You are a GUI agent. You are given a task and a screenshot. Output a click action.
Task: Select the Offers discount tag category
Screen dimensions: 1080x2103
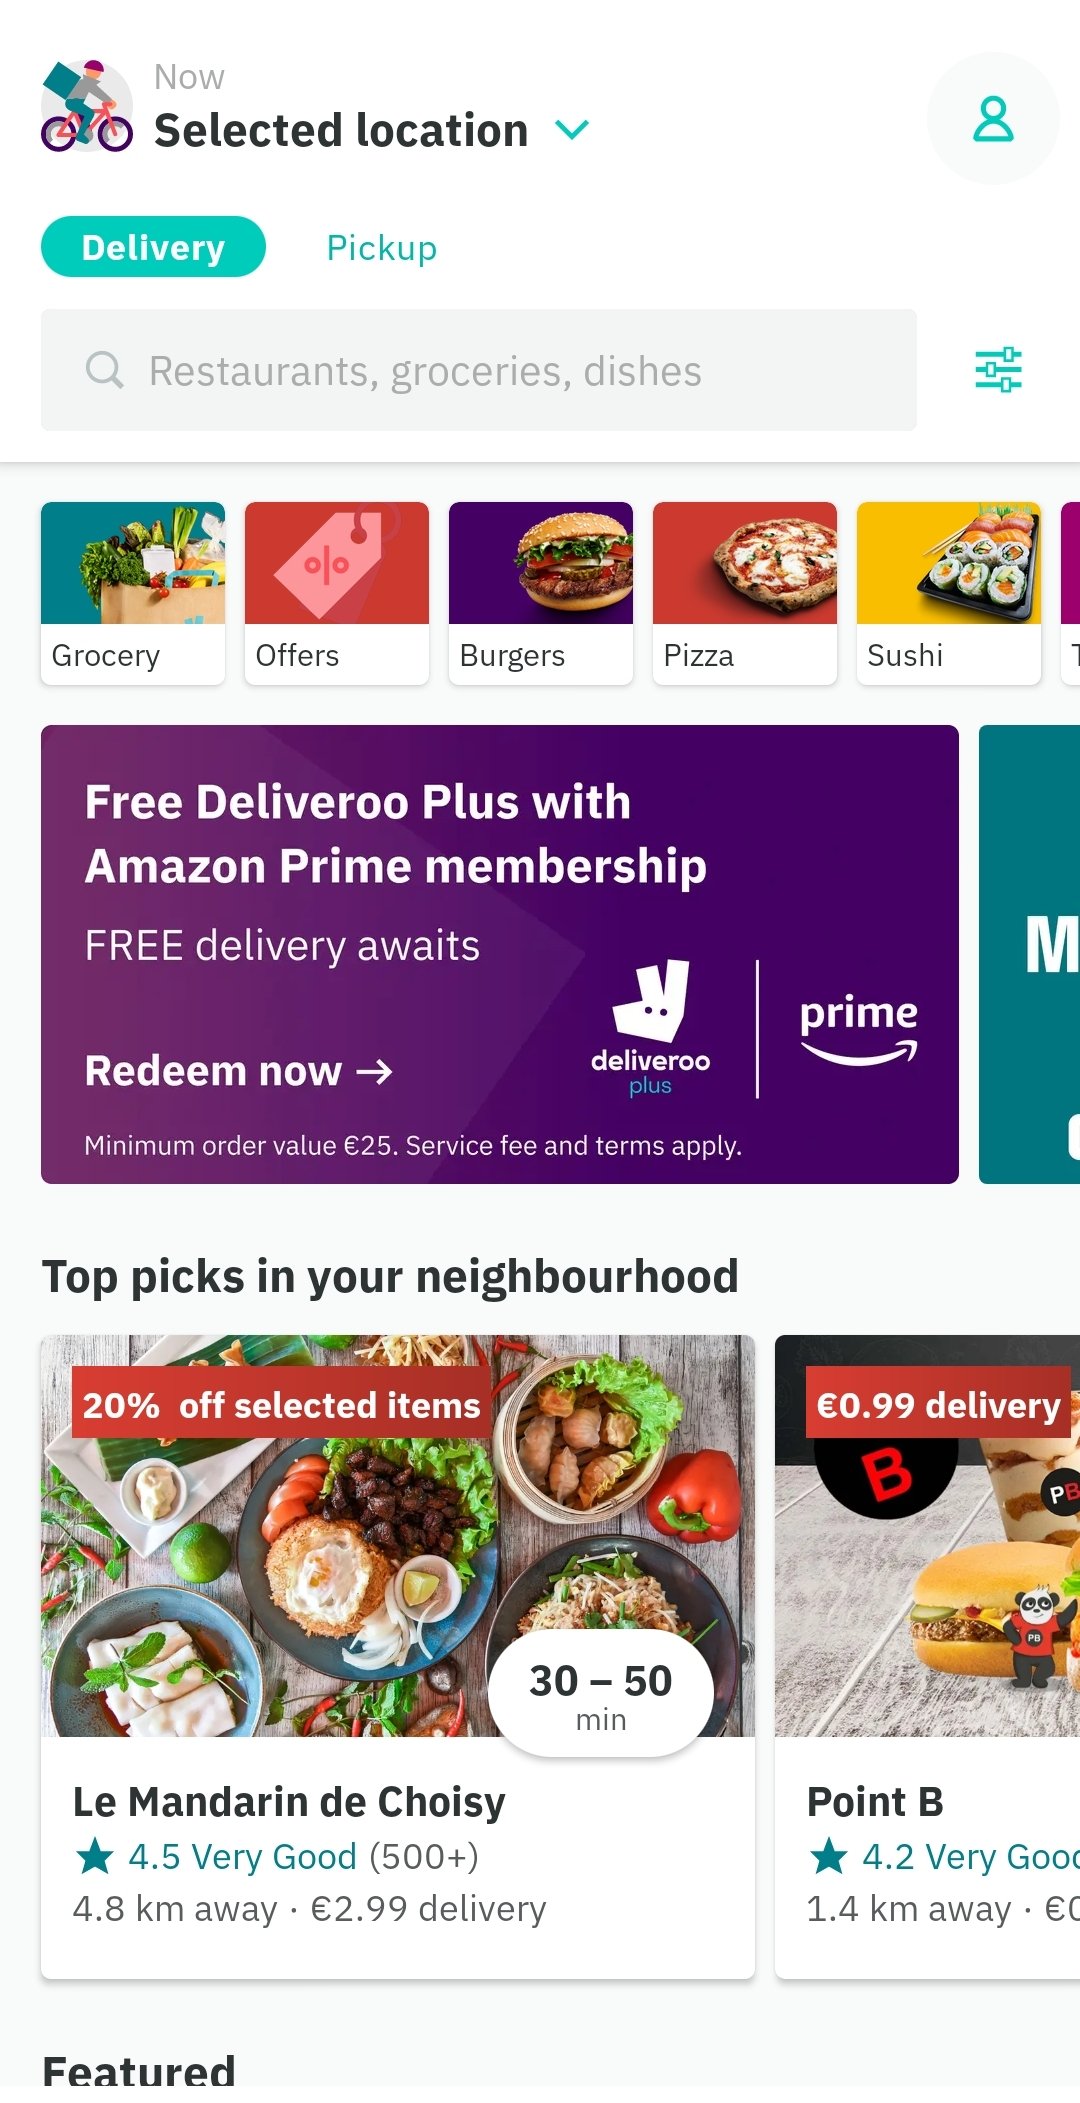pyautogui.click(x=337, y=593)
